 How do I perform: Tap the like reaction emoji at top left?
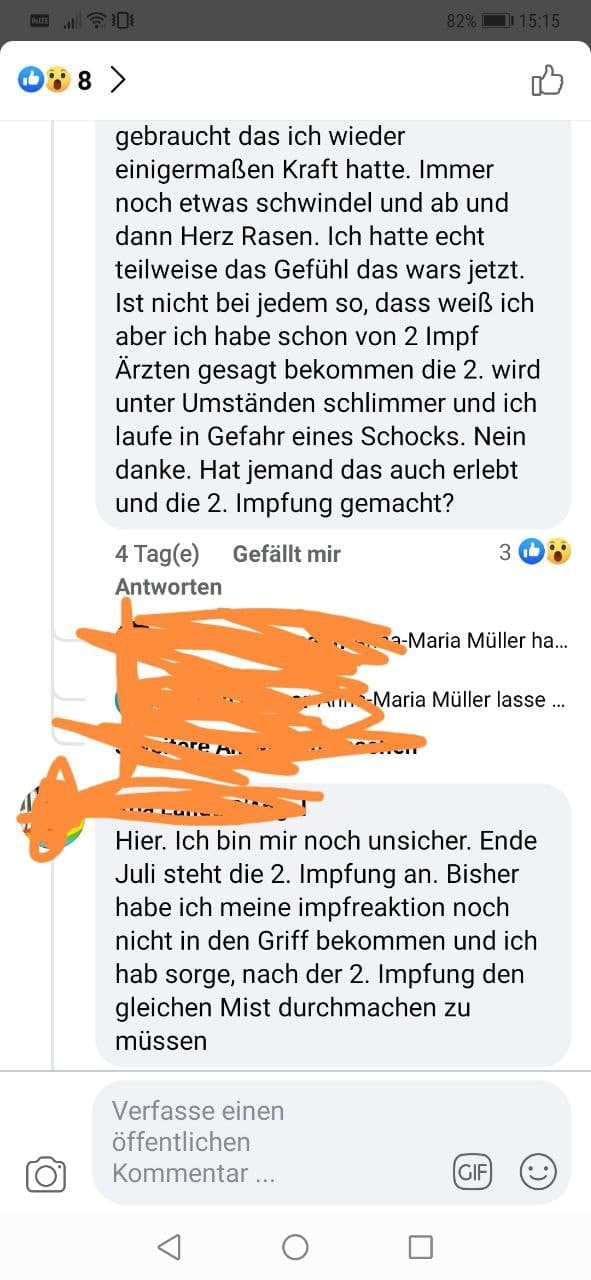pyautogui.click(x=31, y=80)
